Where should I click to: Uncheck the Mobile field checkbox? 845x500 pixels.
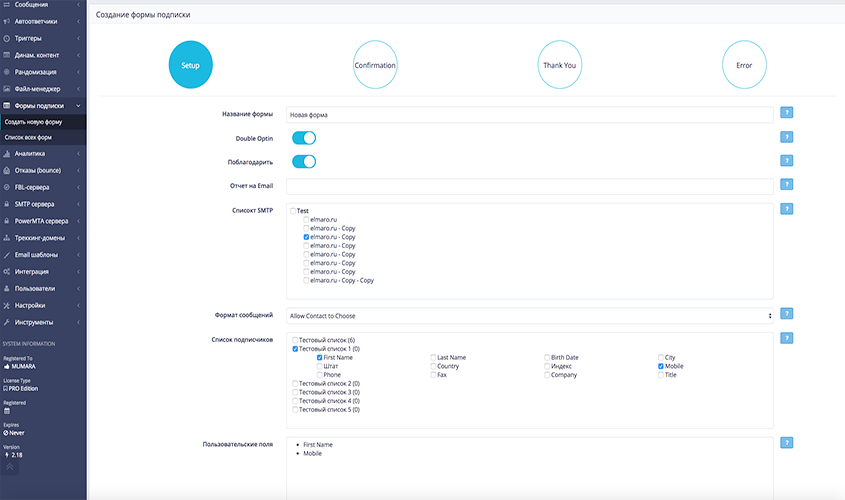pyautogui.click(x=661, y=366)
